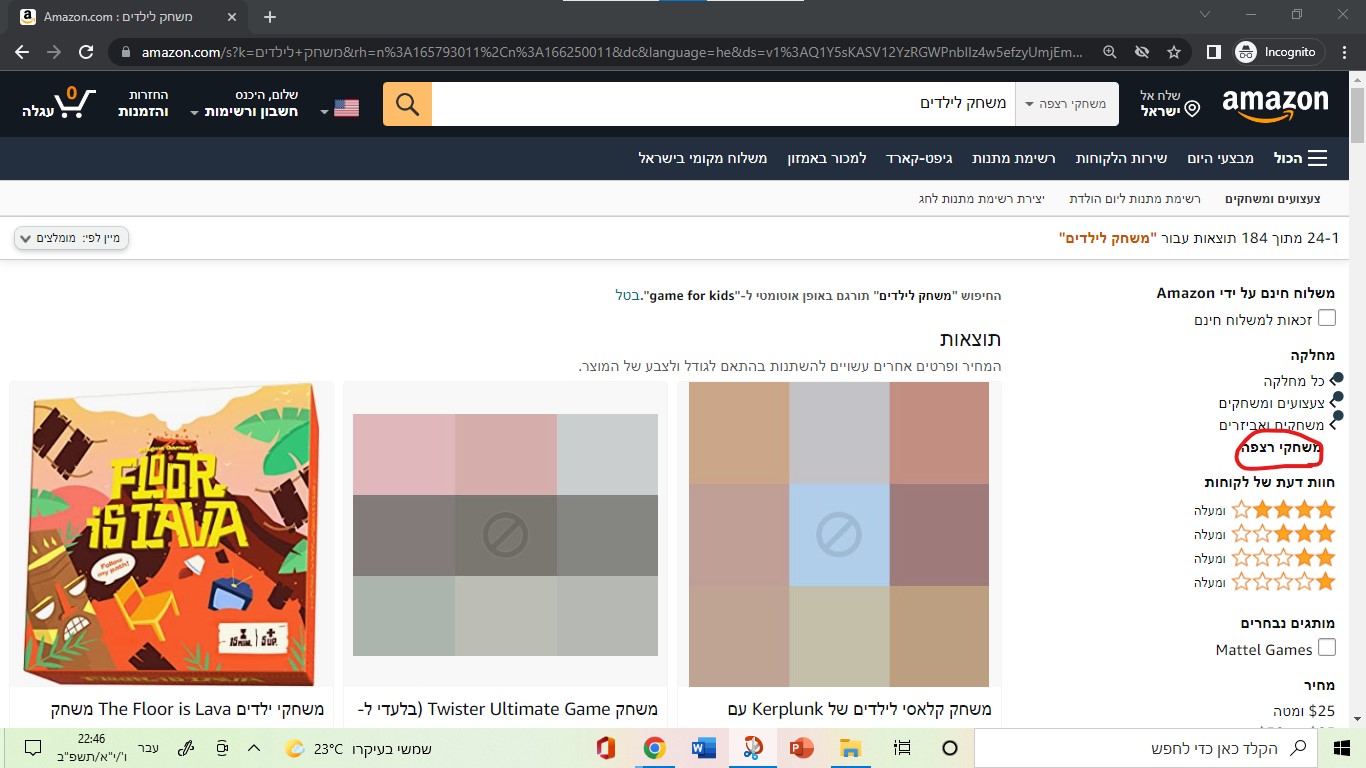The image size is (1366, 768).
Task: Filter by four stars and up
Action: click(x=1264, y=510)
